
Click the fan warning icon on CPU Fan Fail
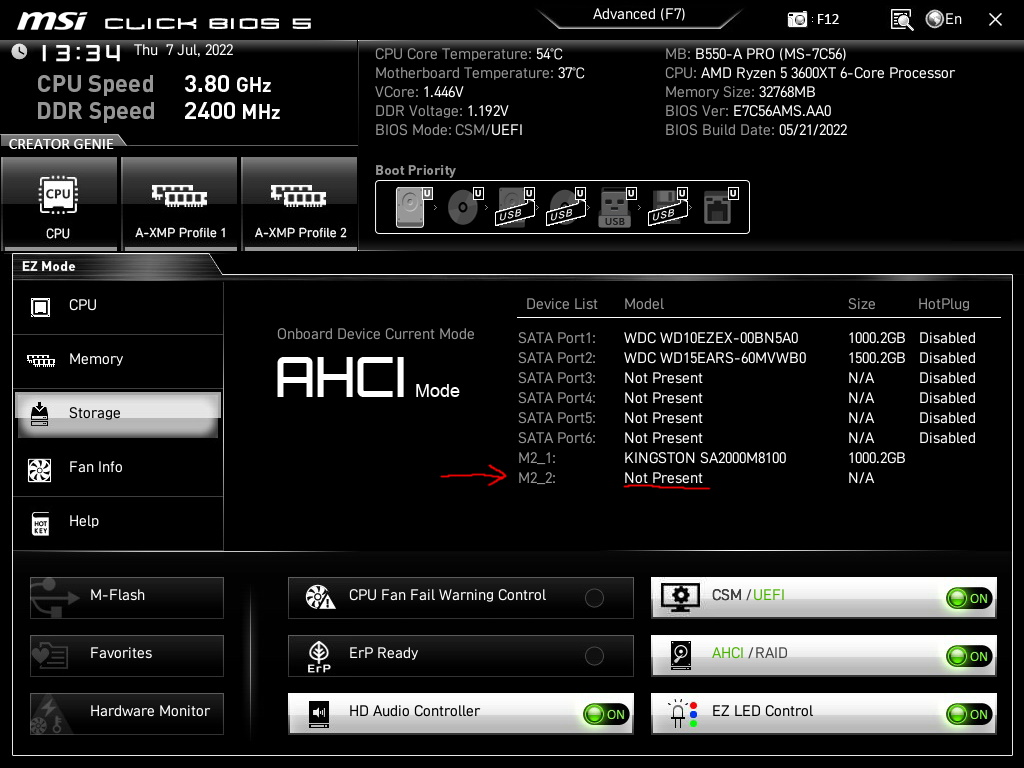tap(320, 597)
